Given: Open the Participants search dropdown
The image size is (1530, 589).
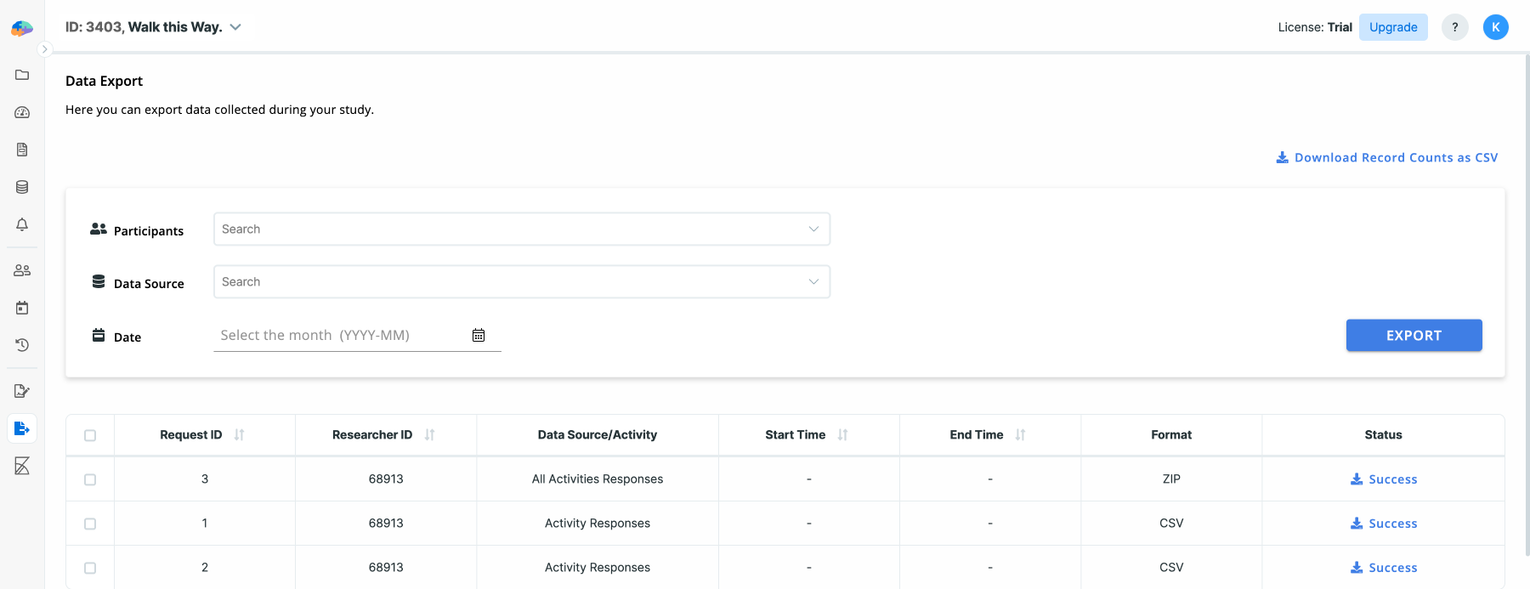Looking at the screenshot, I should (521, 229).
